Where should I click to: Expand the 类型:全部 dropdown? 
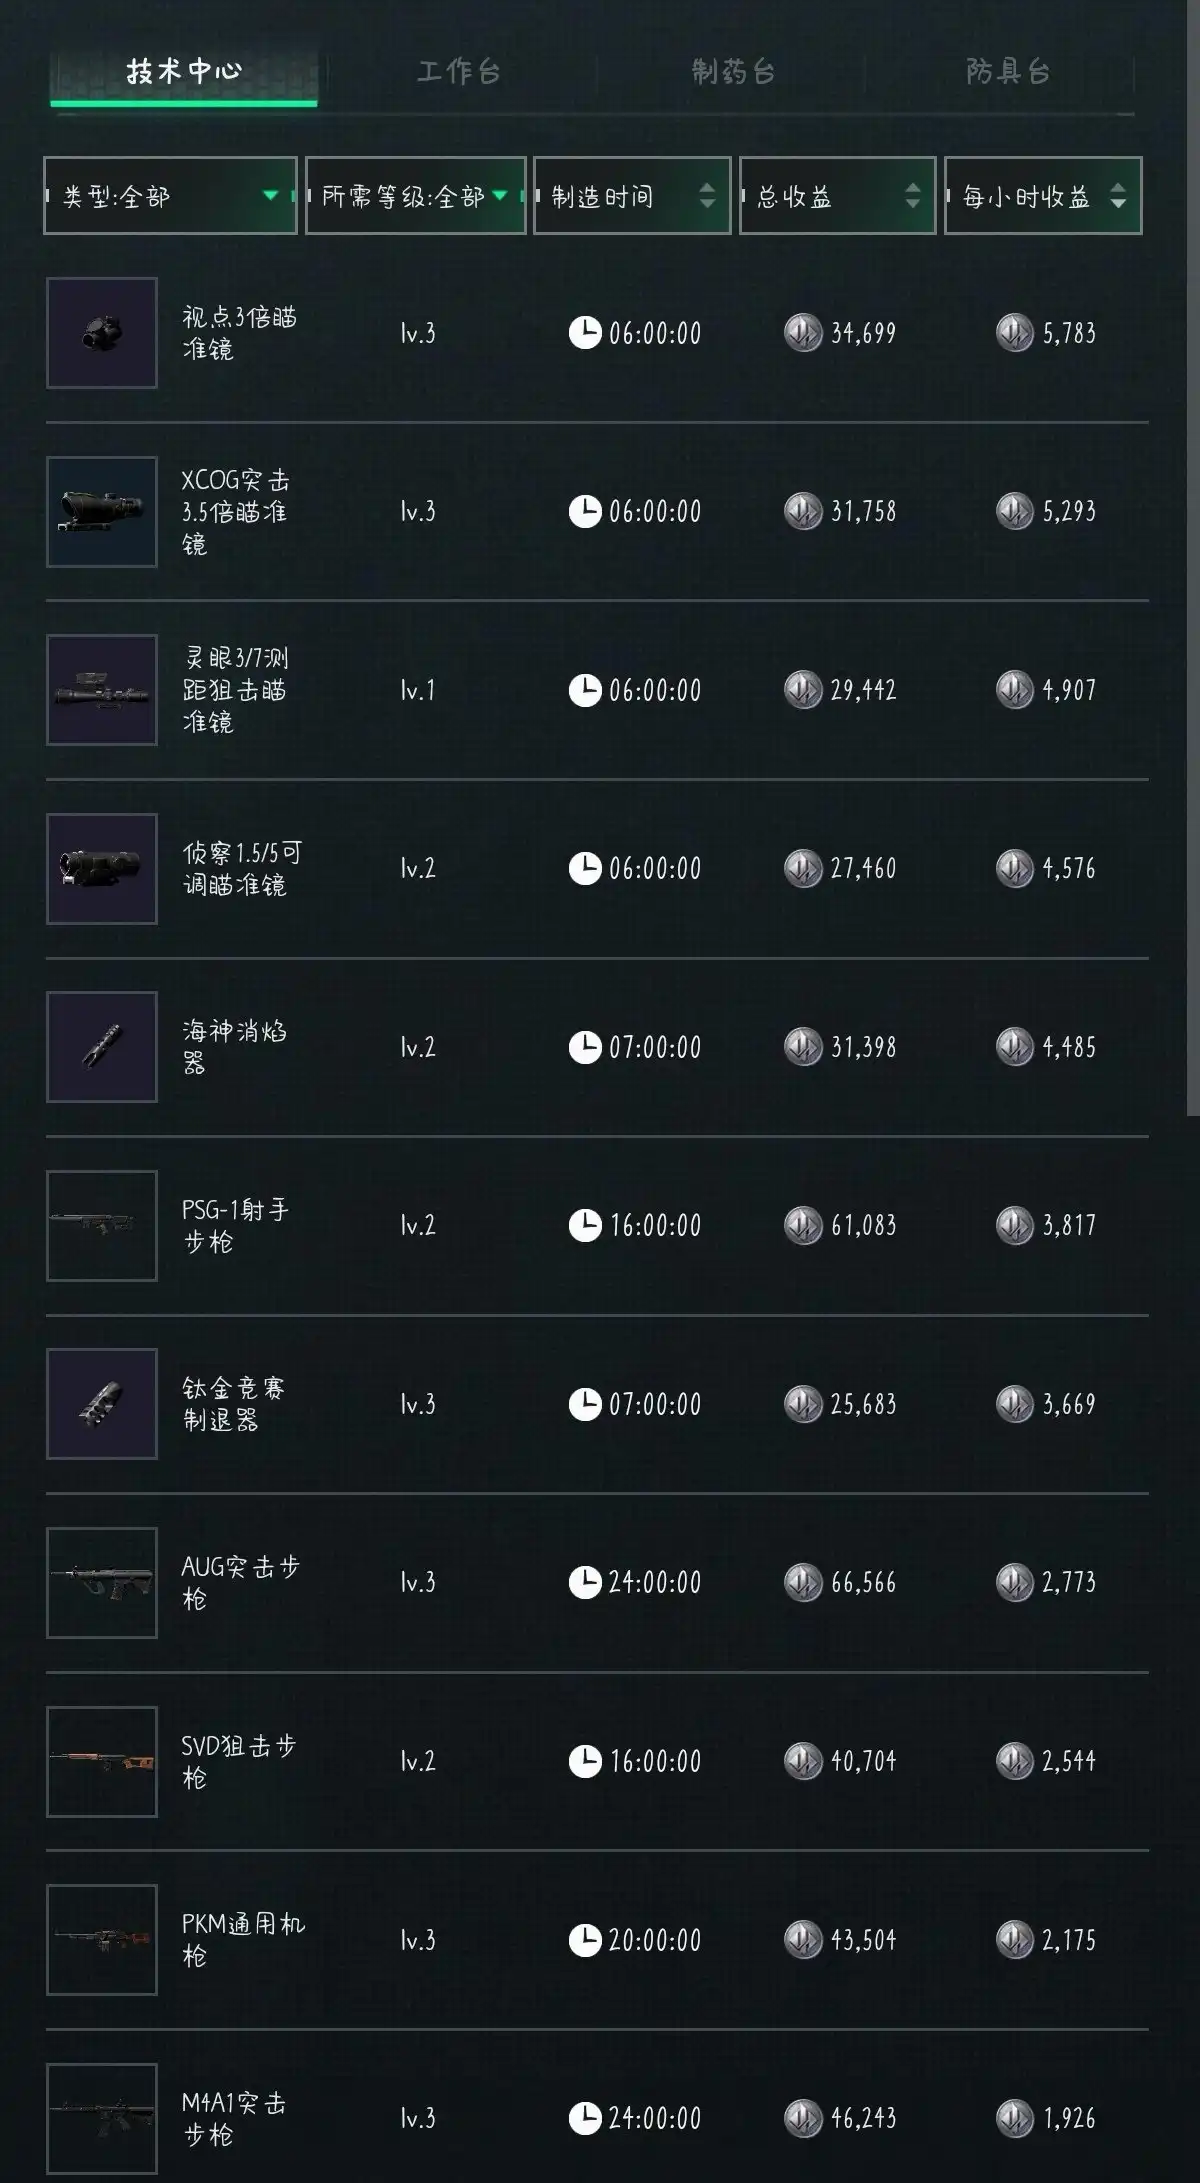(170, 196)
